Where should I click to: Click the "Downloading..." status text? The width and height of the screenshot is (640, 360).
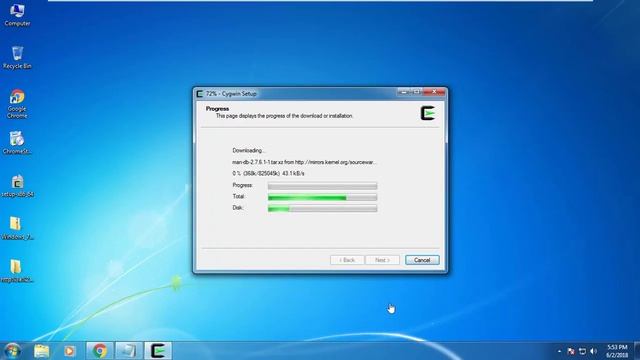[249, 150]
